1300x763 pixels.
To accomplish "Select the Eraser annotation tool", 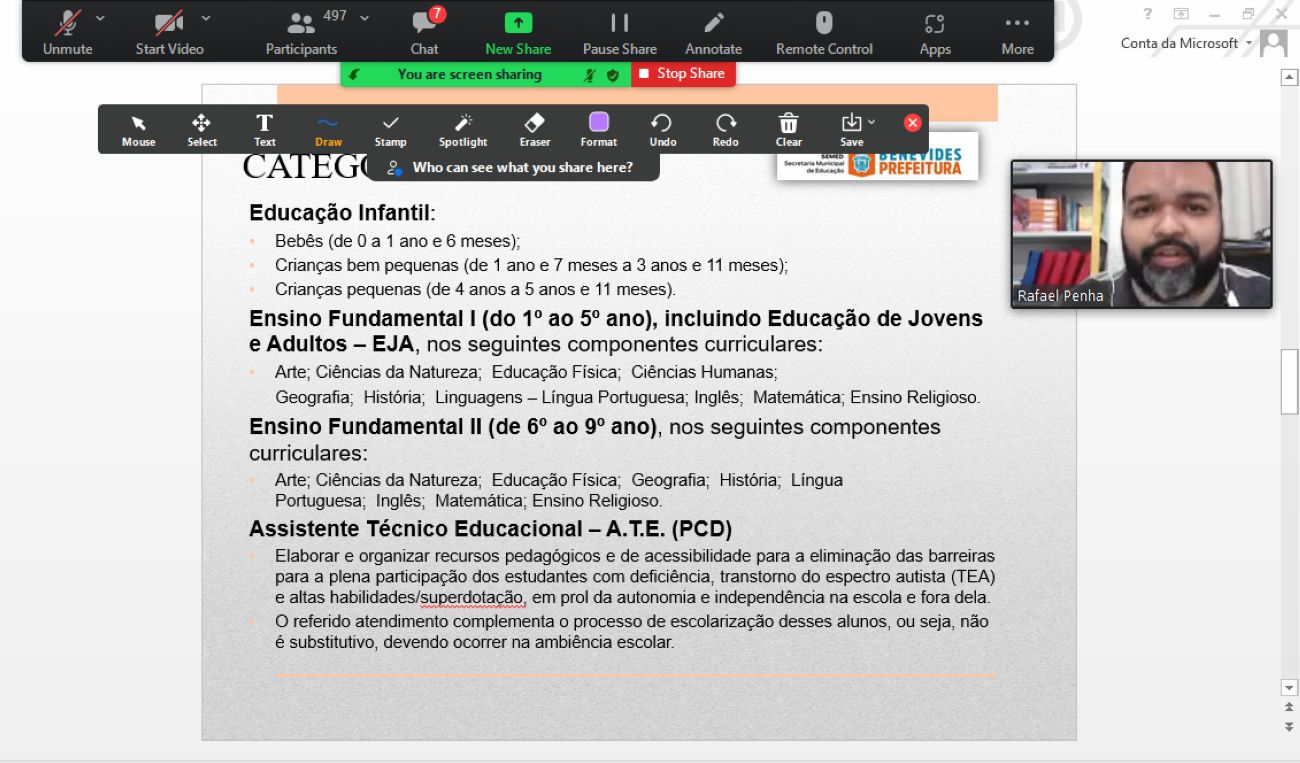I will coord(534,128).
